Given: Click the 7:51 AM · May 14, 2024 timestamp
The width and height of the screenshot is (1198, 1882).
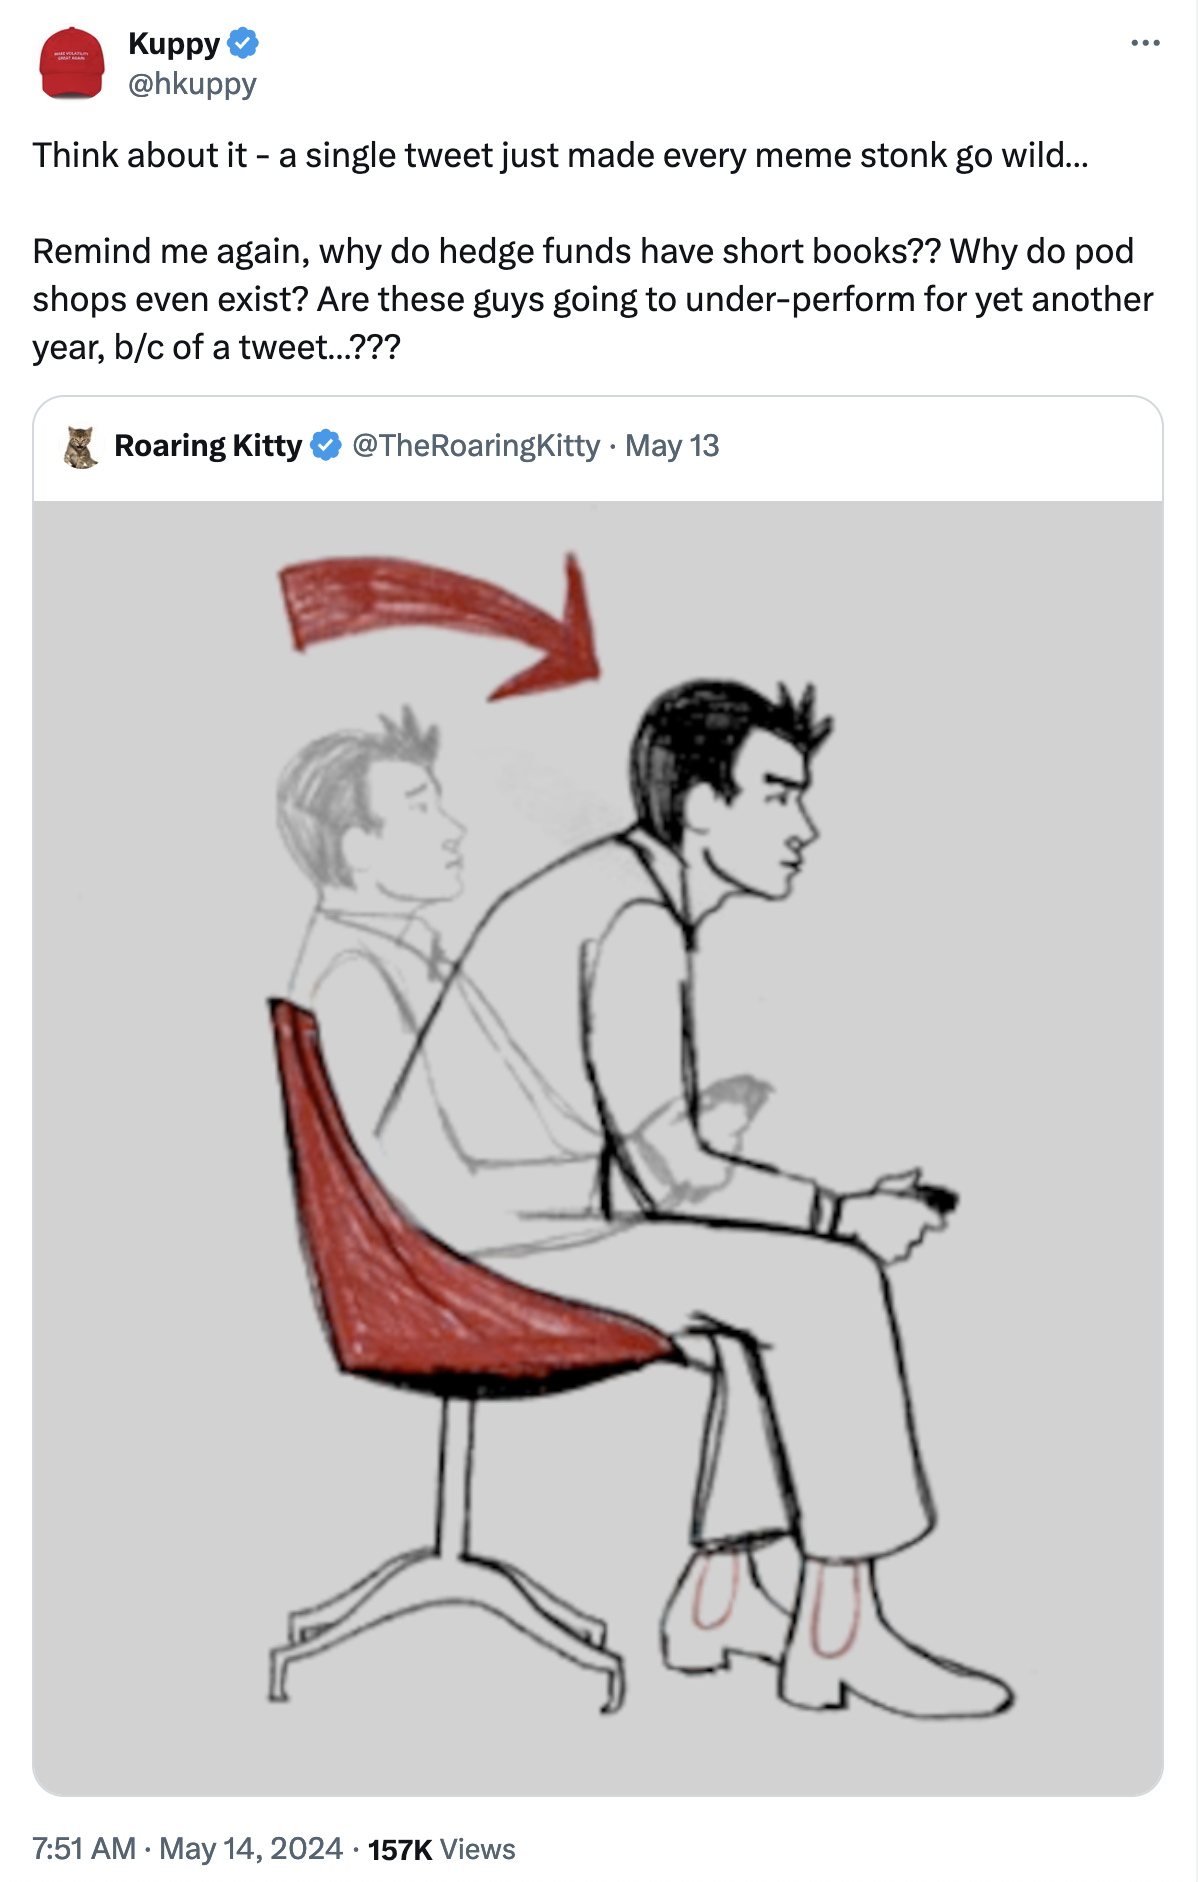Looking at the screenshot, I should [x=187, y=1848].
